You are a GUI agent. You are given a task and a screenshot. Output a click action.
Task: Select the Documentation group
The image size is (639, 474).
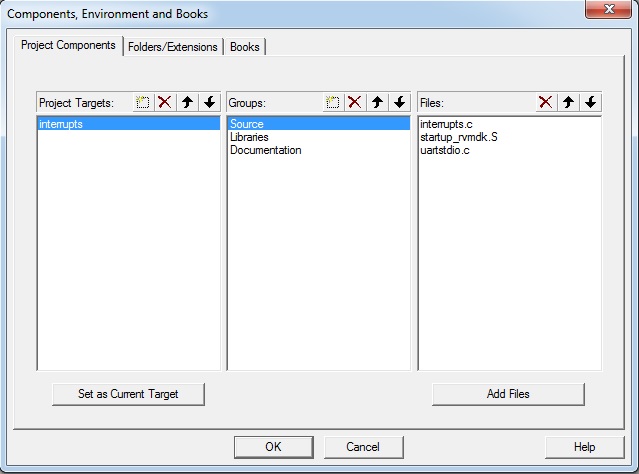tap(319, 150)
